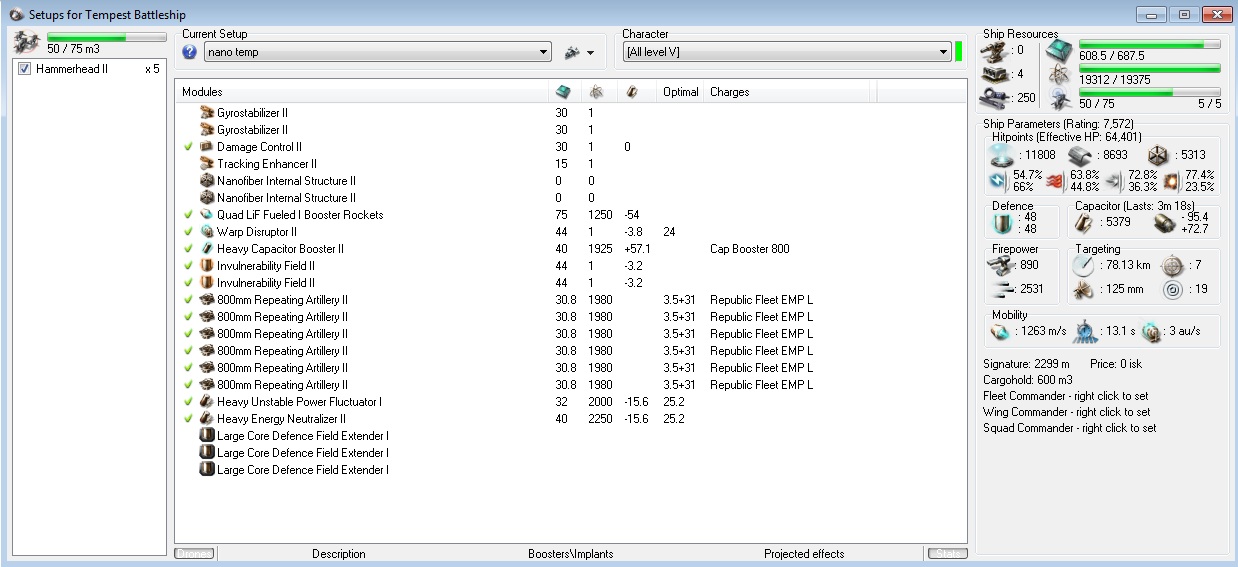Deactivate the Warp Disruptor II module checkmark

188,232
